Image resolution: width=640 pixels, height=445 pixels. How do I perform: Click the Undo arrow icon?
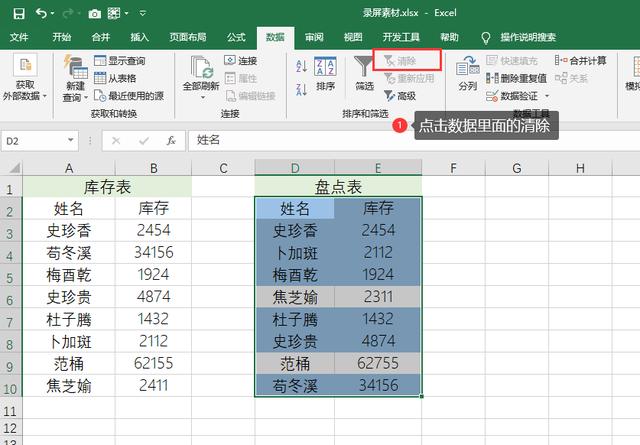point(41,13)
